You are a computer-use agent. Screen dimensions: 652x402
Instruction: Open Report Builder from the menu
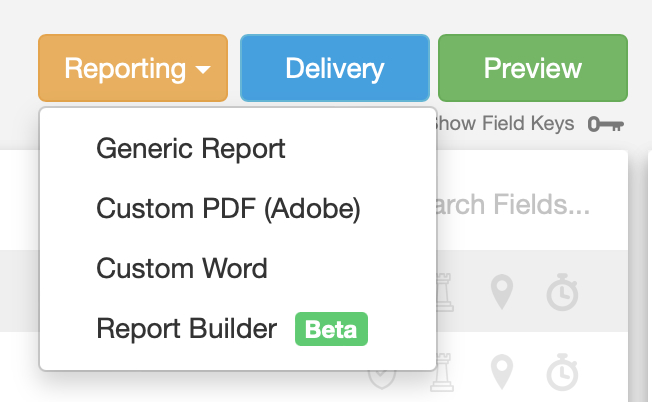point(186,329)
